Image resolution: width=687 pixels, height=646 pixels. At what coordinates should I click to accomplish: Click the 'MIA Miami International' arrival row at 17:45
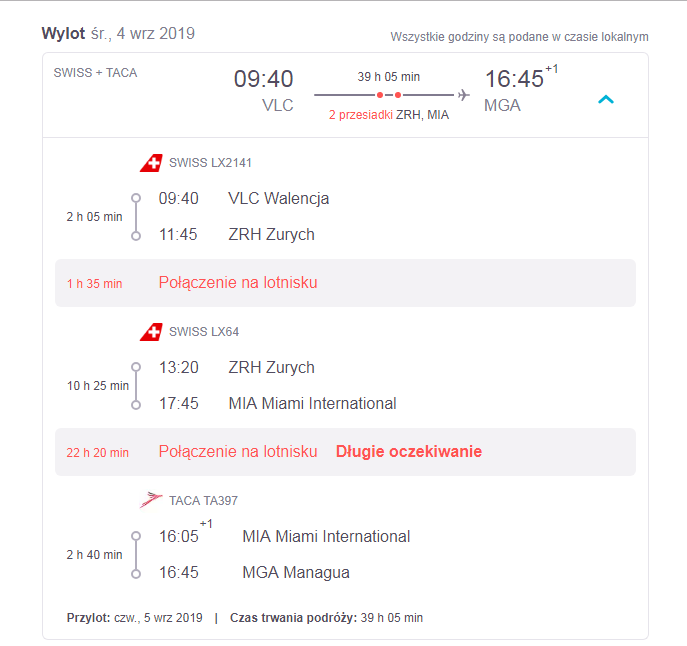click(277, 403)
